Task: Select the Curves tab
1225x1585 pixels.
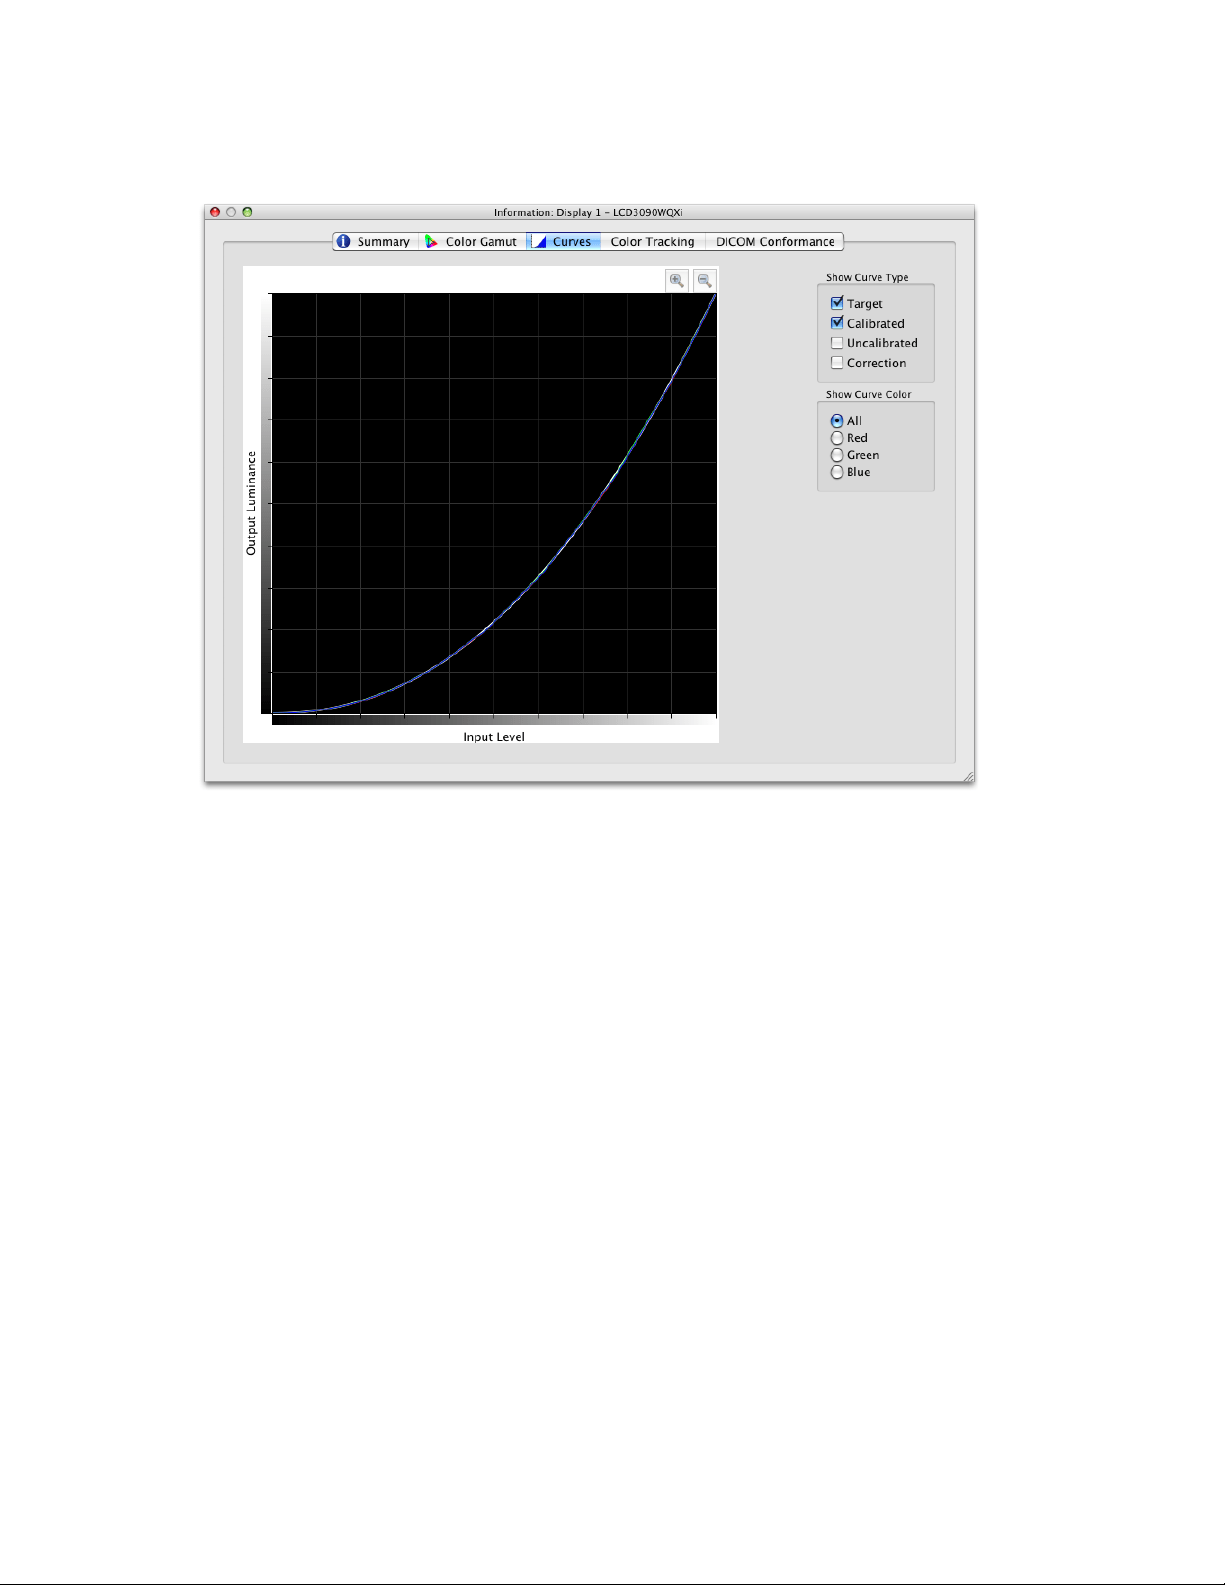Action: (564, 242)
